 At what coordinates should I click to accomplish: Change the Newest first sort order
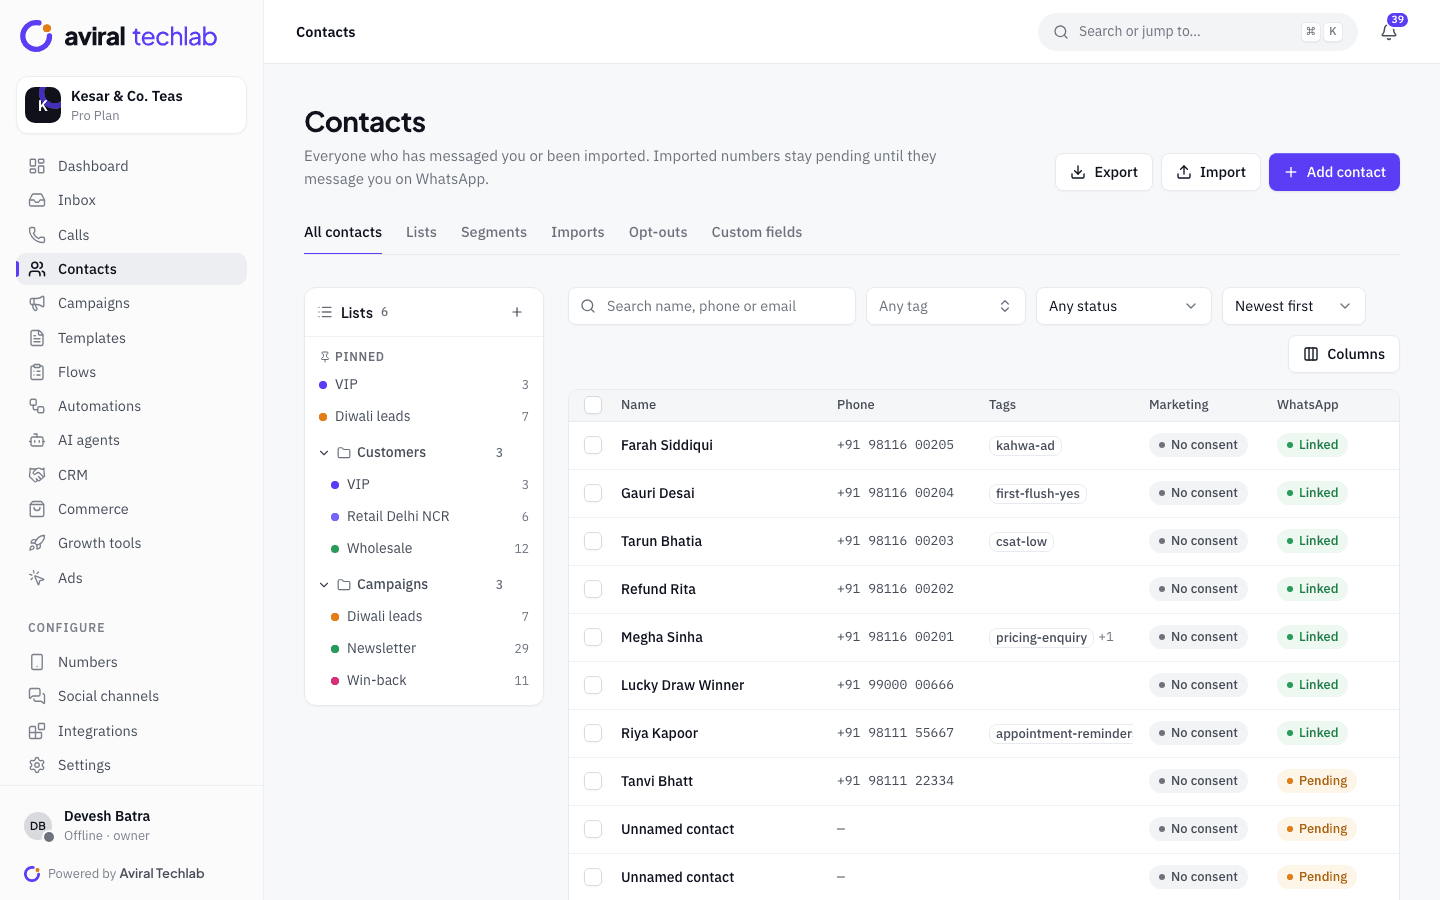1294,306
